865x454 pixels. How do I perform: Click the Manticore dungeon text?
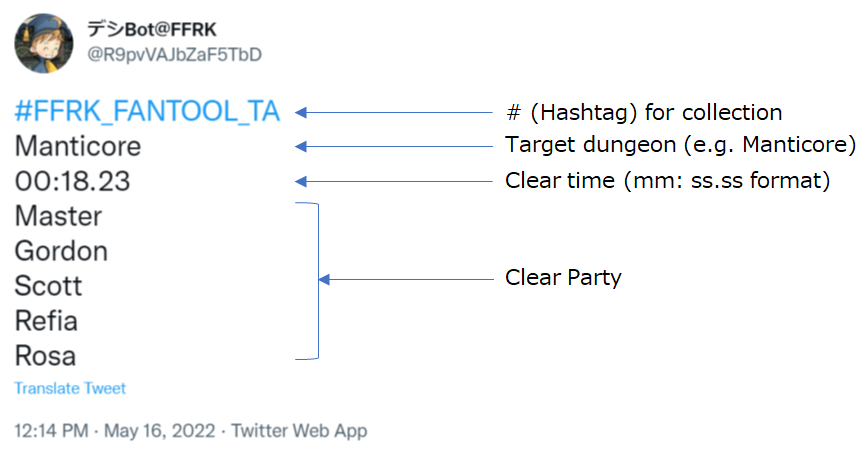(x=78, y=147)
